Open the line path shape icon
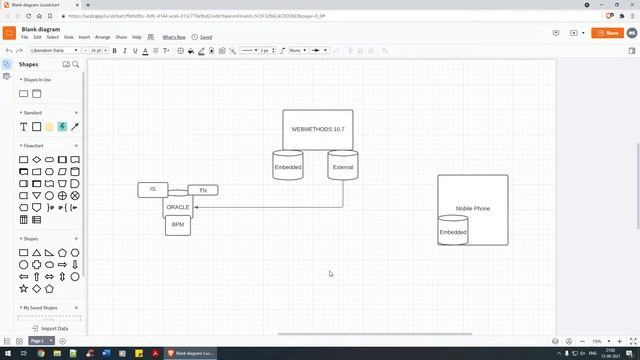The width and height of the screenshot is (640, 360). [282, 51]
